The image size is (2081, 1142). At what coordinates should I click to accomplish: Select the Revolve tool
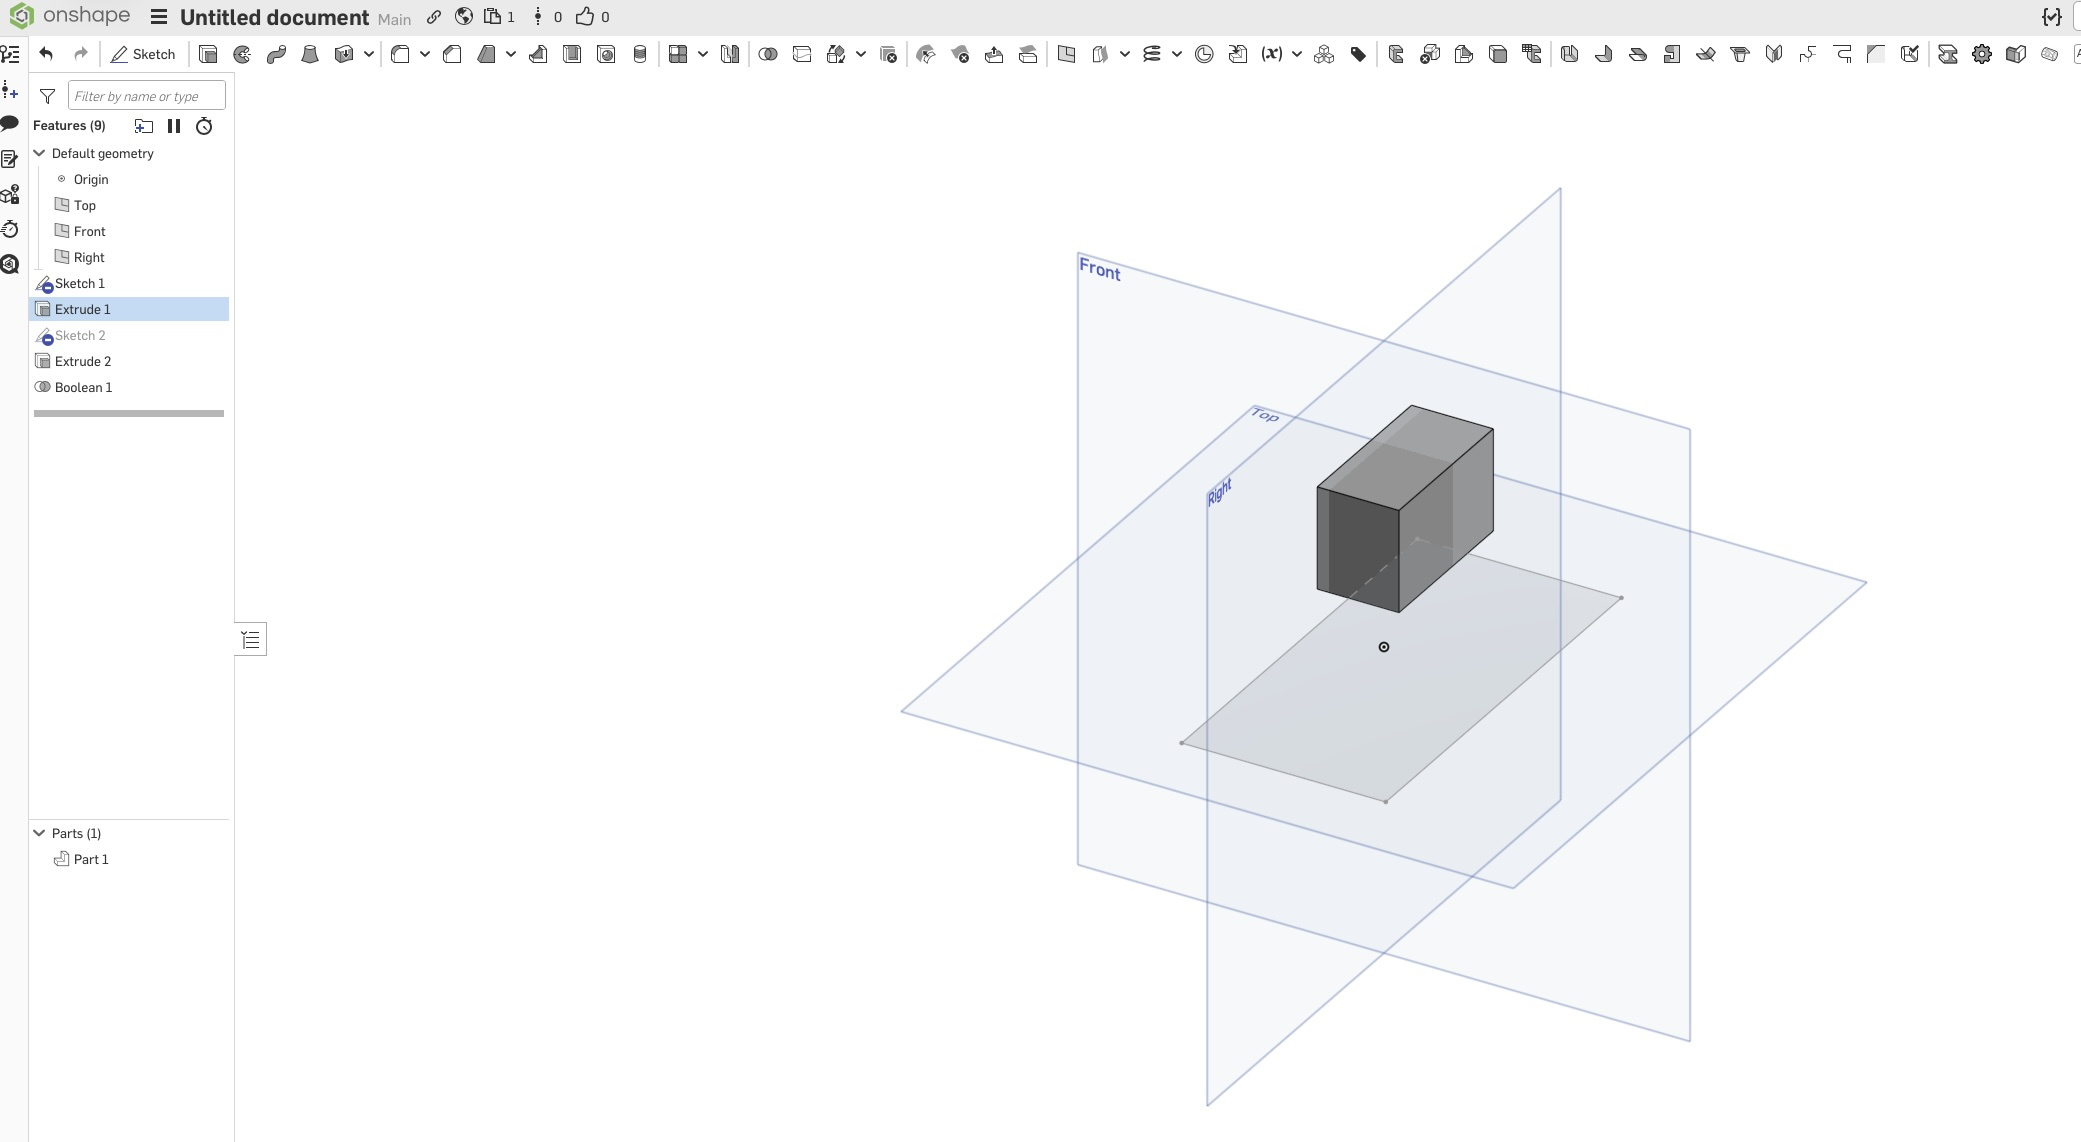242,54
